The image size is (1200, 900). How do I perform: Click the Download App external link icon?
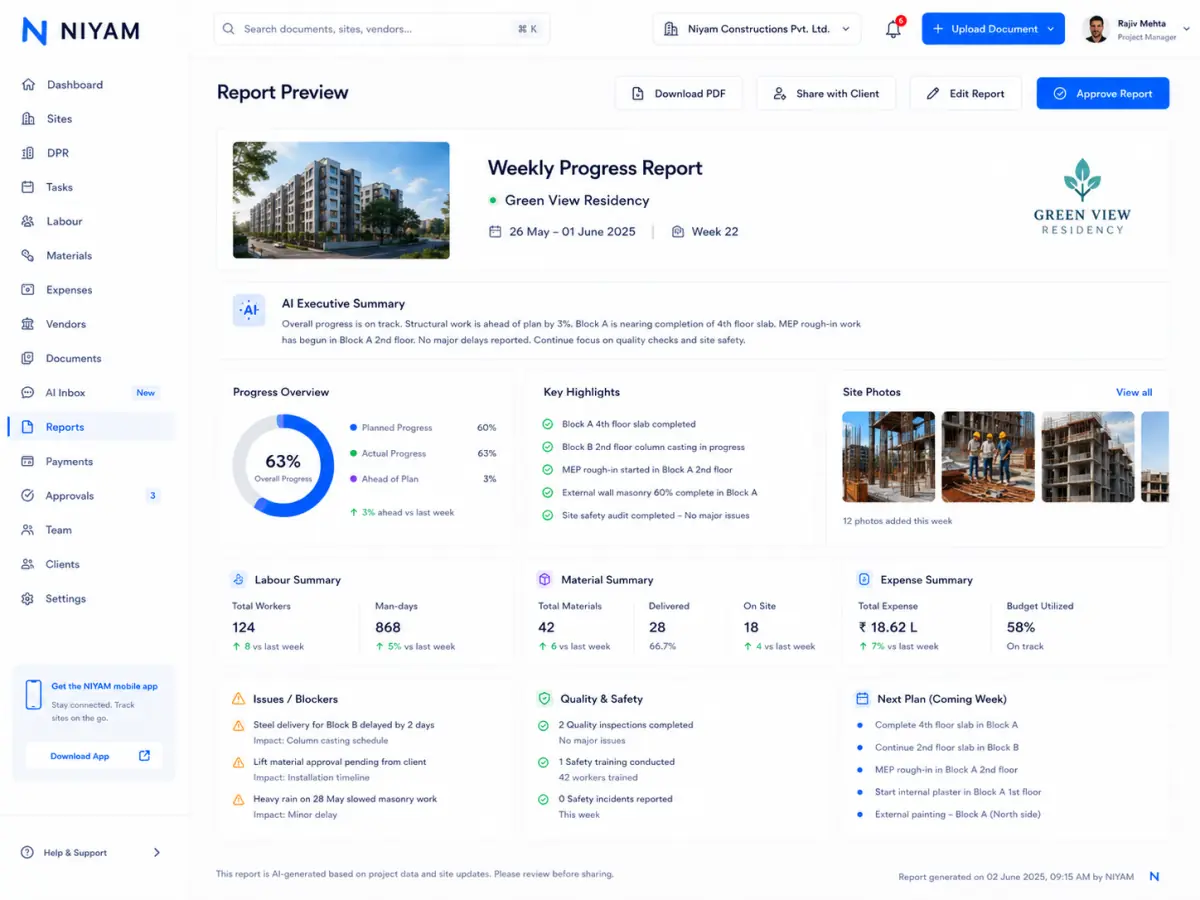click(x=144, y=756)
